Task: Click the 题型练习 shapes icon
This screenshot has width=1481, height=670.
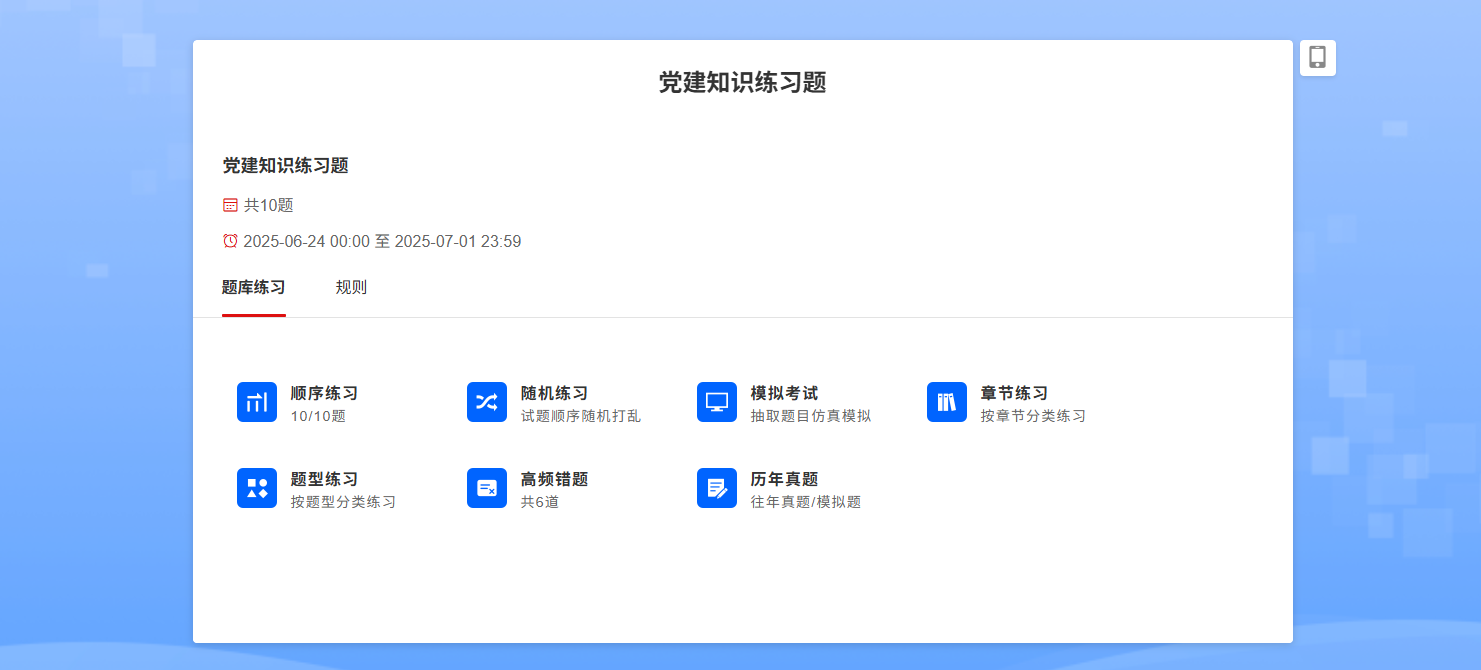Action: tap(257, 488)
